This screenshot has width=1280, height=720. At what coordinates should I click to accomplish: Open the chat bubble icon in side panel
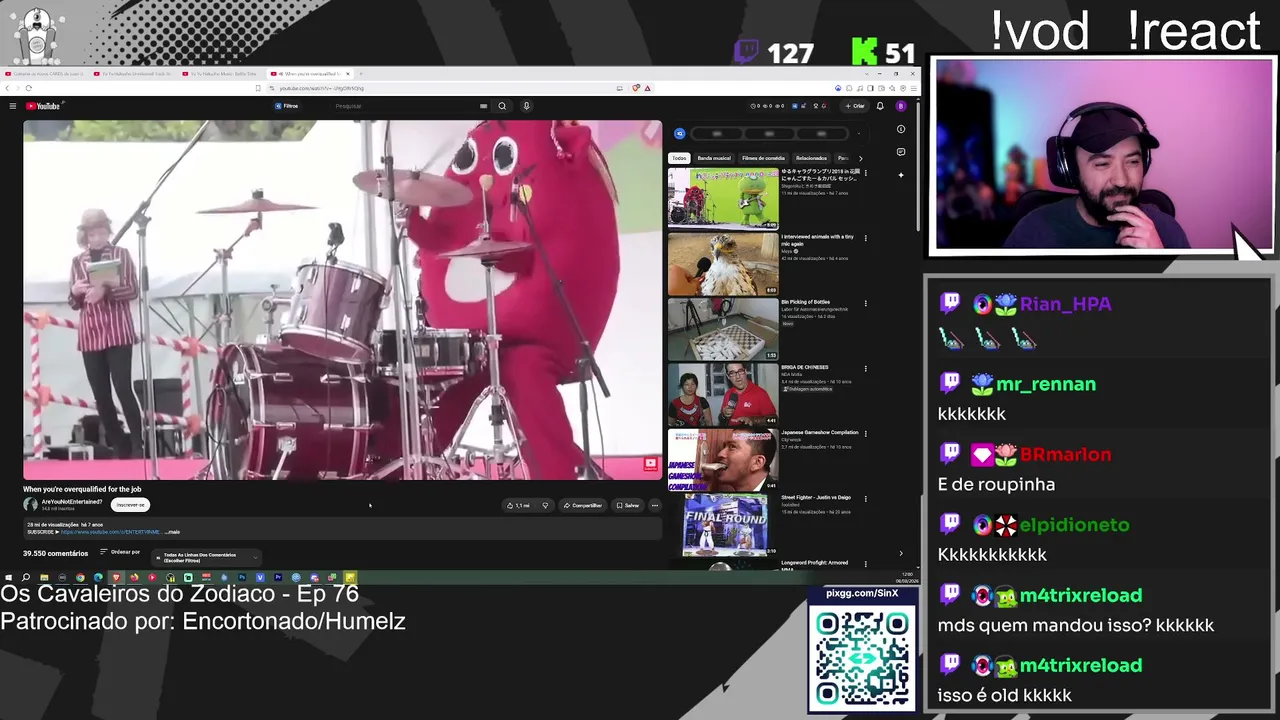(901, 152)
